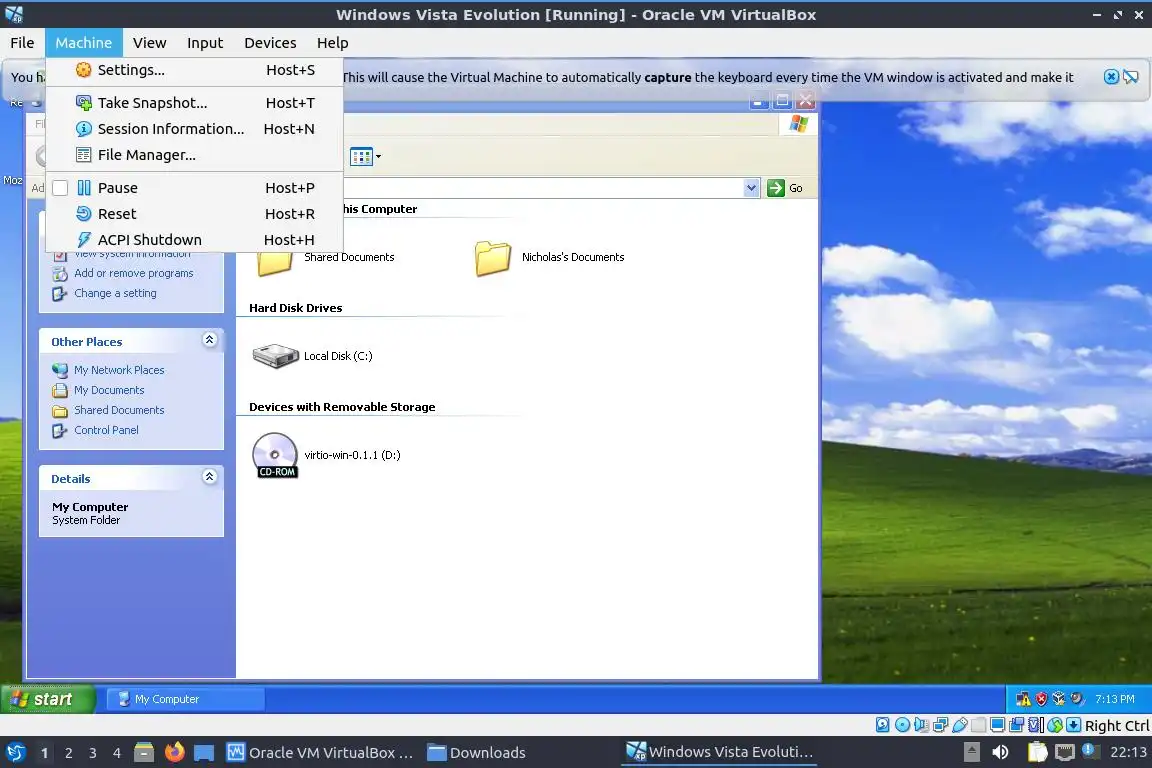Screen dimensions: 1152x768
Task: Open My Documents in Other Places
Action: click(x=109, y=390)
